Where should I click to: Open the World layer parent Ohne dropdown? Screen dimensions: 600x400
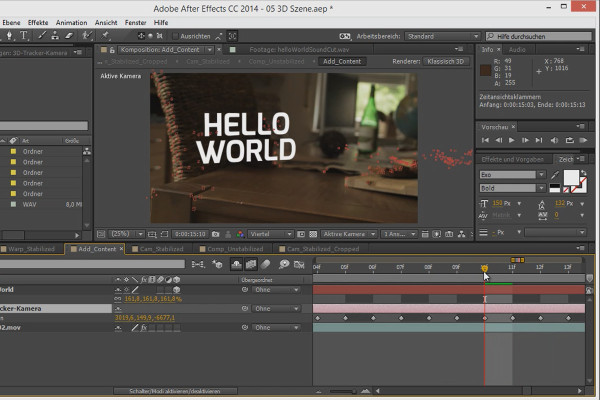pos(275,290)
